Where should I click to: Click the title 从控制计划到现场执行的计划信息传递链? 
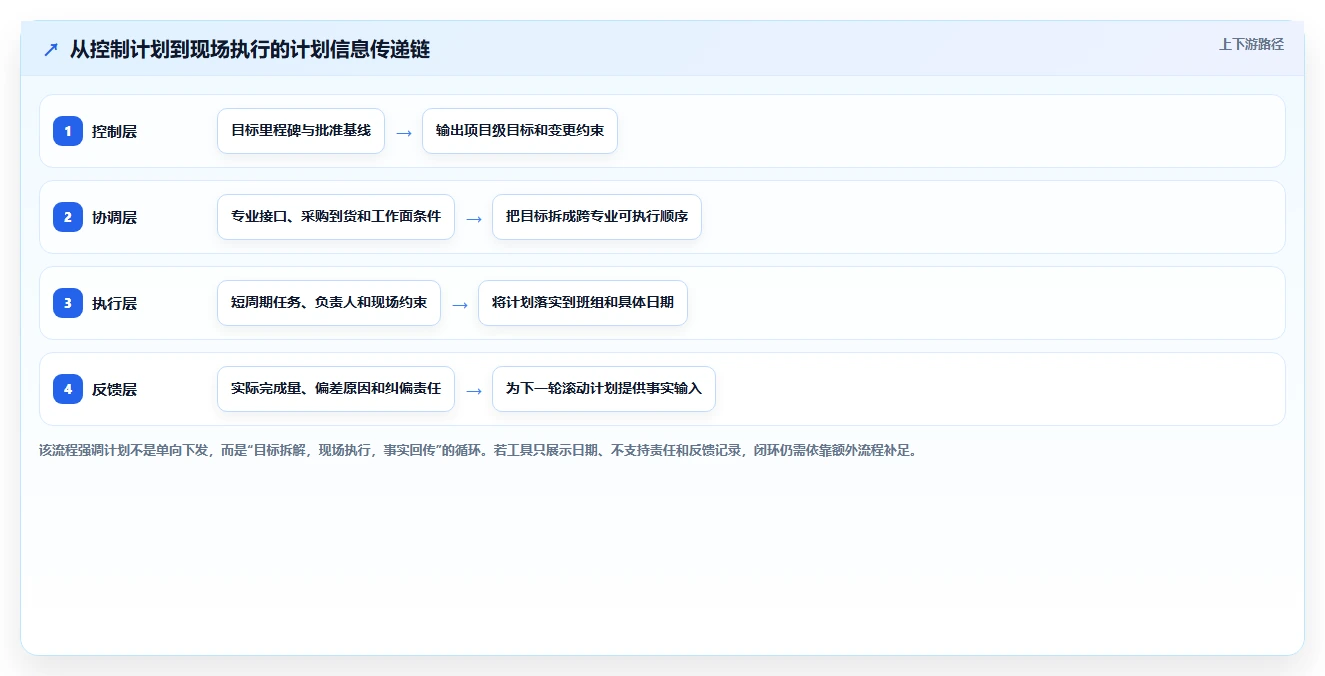pos(250,49)
